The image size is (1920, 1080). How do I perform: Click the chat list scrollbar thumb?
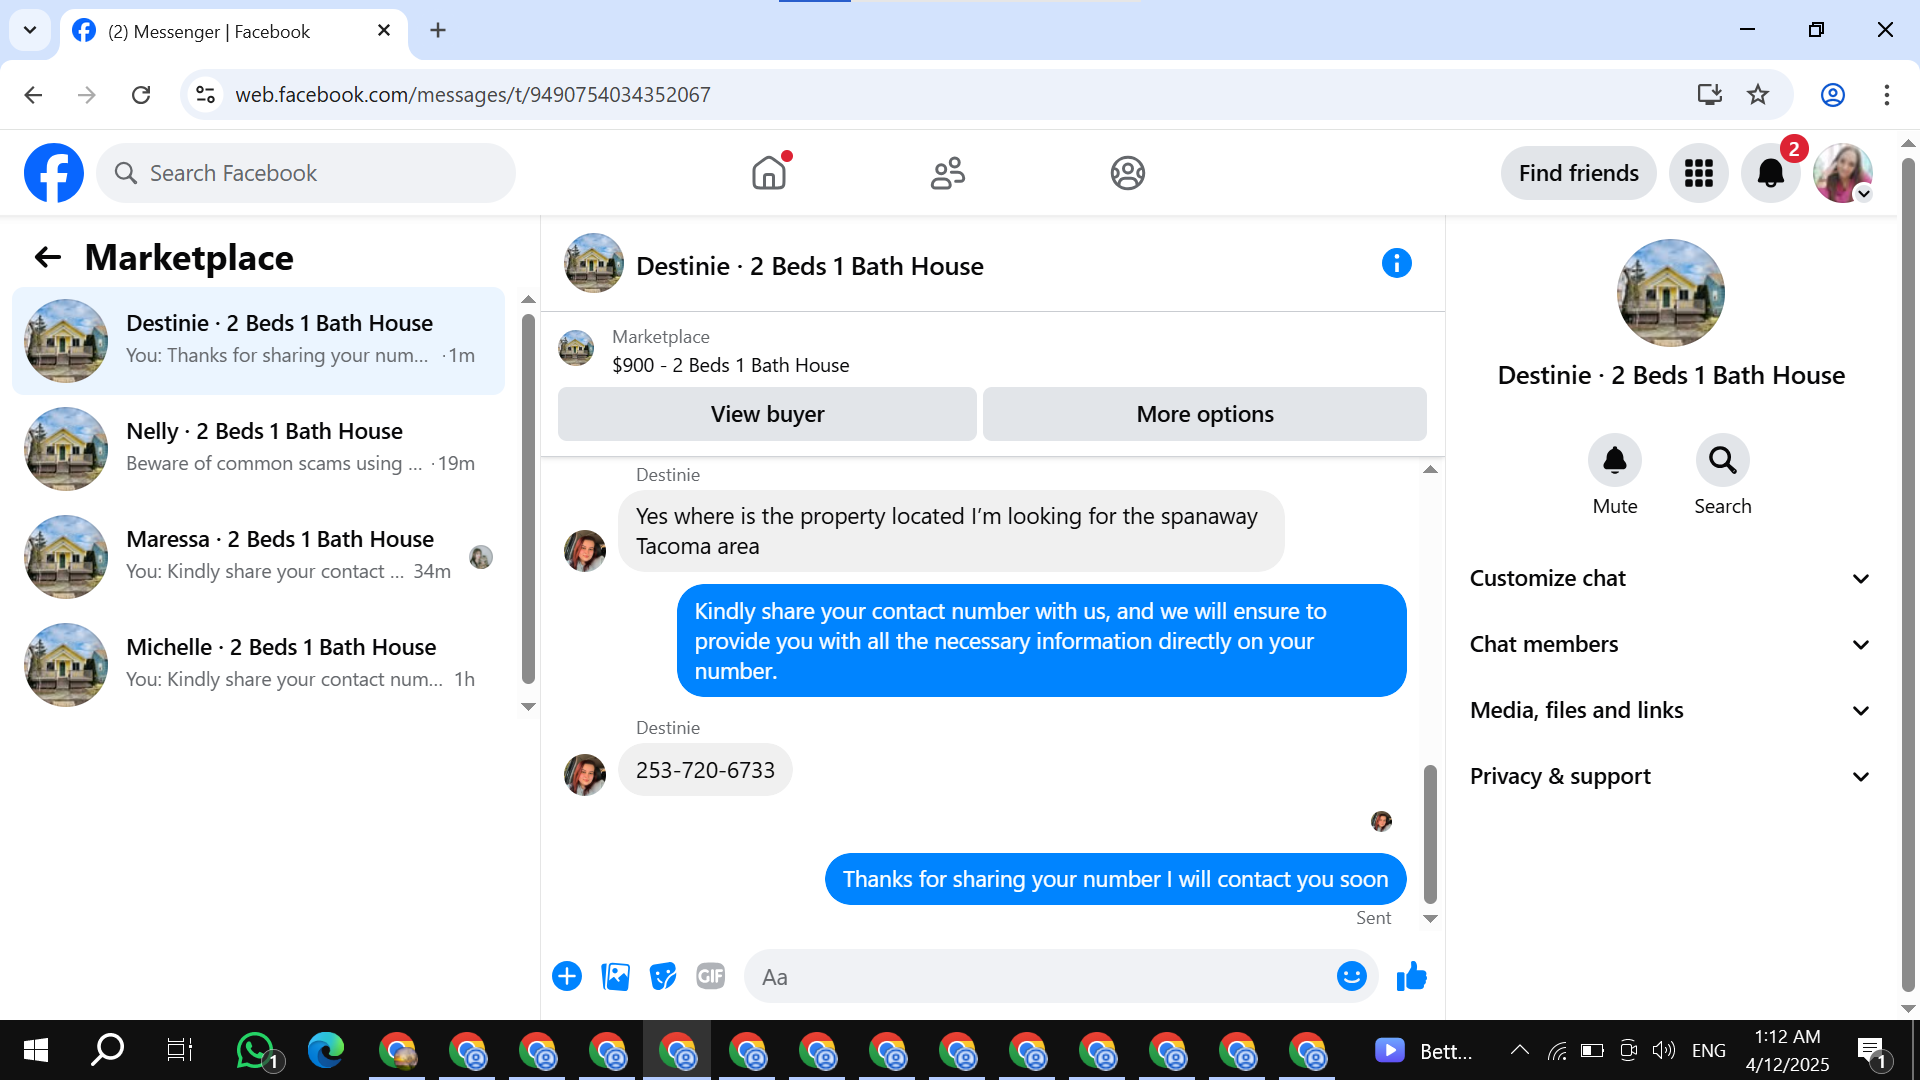pyautogui.click(x=528, y=499)
